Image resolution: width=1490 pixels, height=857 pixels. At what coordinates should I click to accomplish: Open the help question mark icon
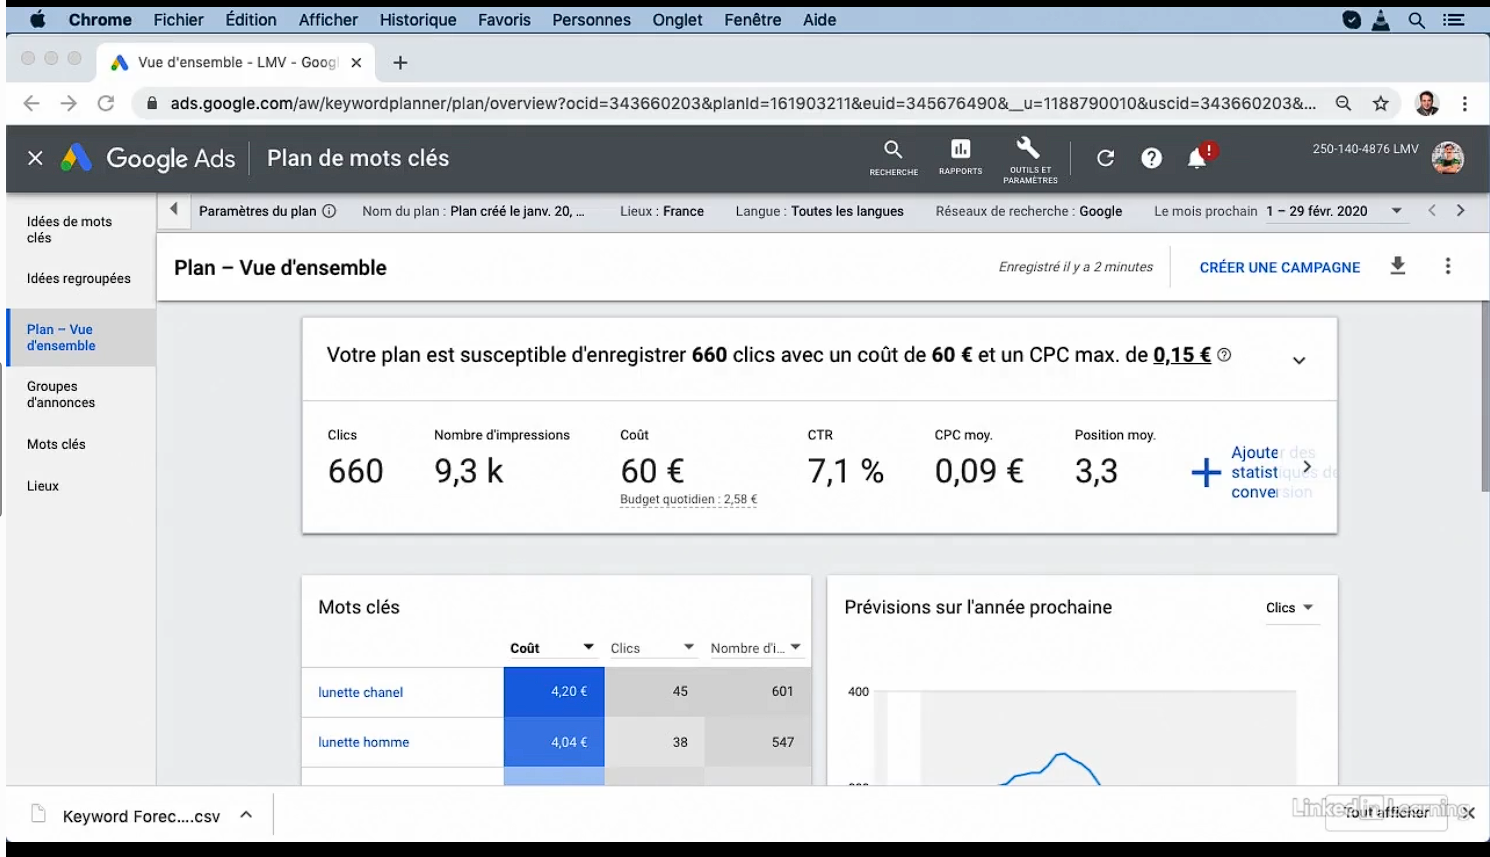tap(1151, 158)
